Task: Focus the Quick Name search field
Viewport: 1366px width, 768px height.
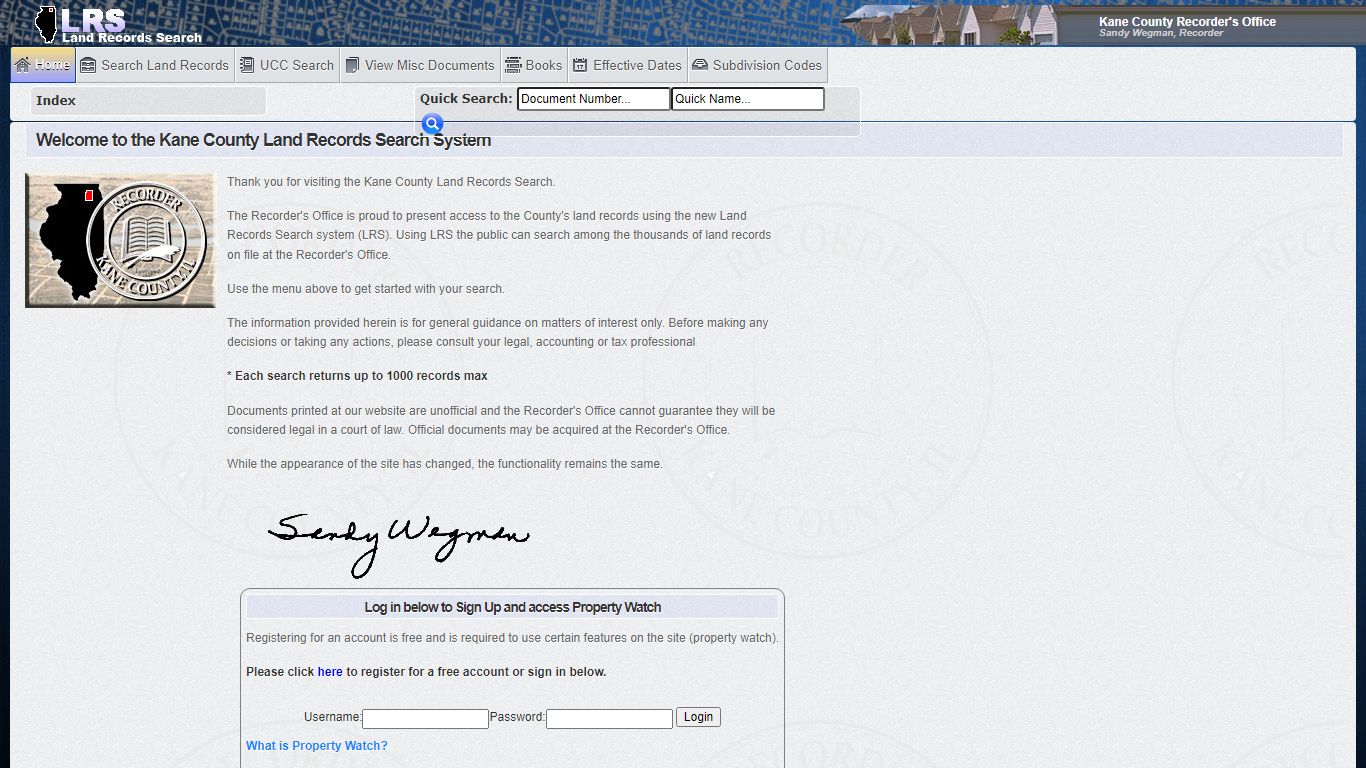Action: click(x=747, y=99)
